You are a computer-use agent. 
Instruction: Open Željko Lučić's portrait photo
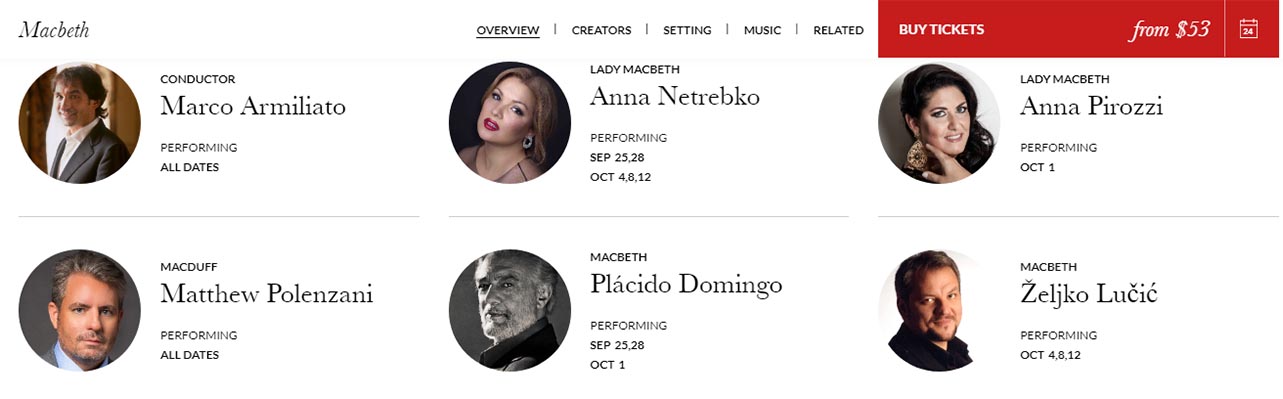click(939, 310)
